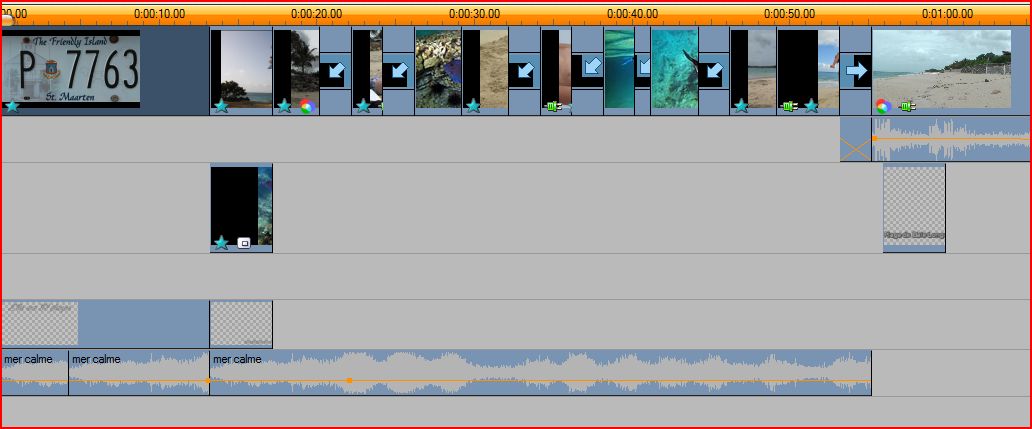The height and width of the screenshot is (429, 1032).
Task: Select the Plage de Baie Longue title clip
Action: coord(914,208)
